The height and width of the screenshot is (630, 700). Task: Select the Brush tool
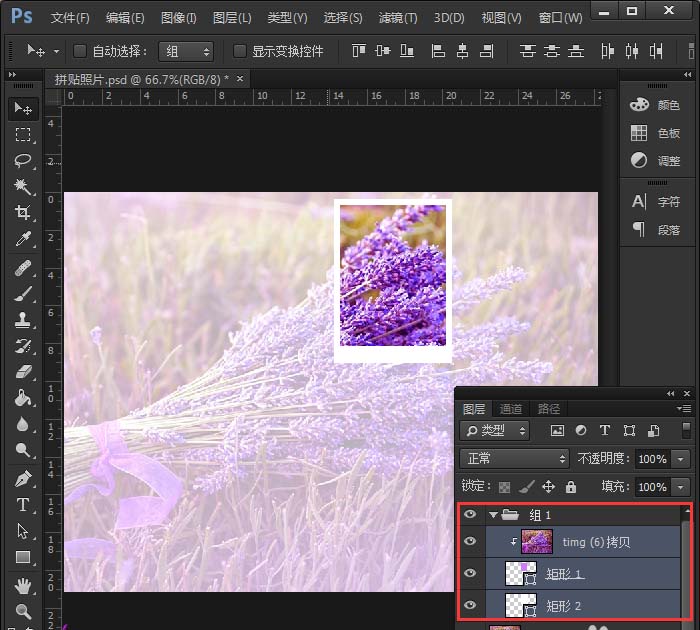[x=23, y=294]
